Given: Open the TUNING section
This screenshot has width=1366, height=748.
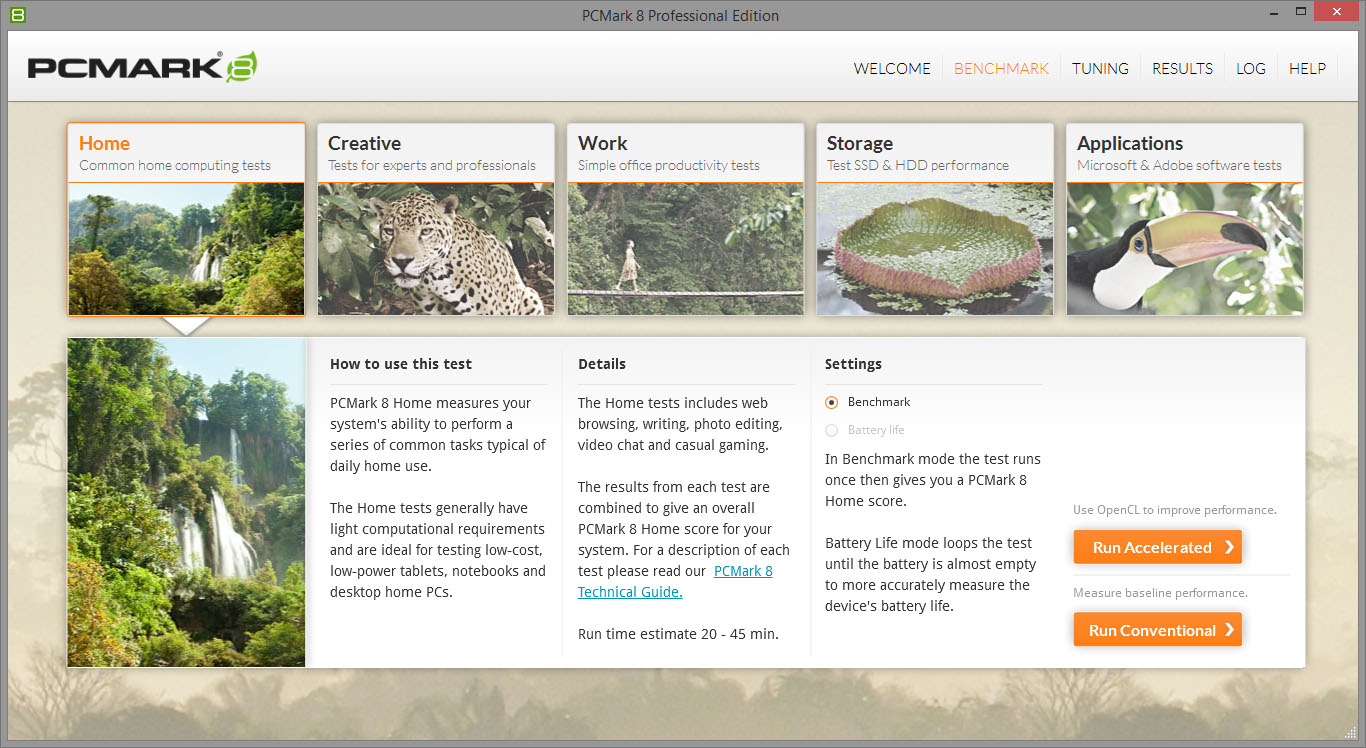Looking at the screenshot, I should (1100, 69).
